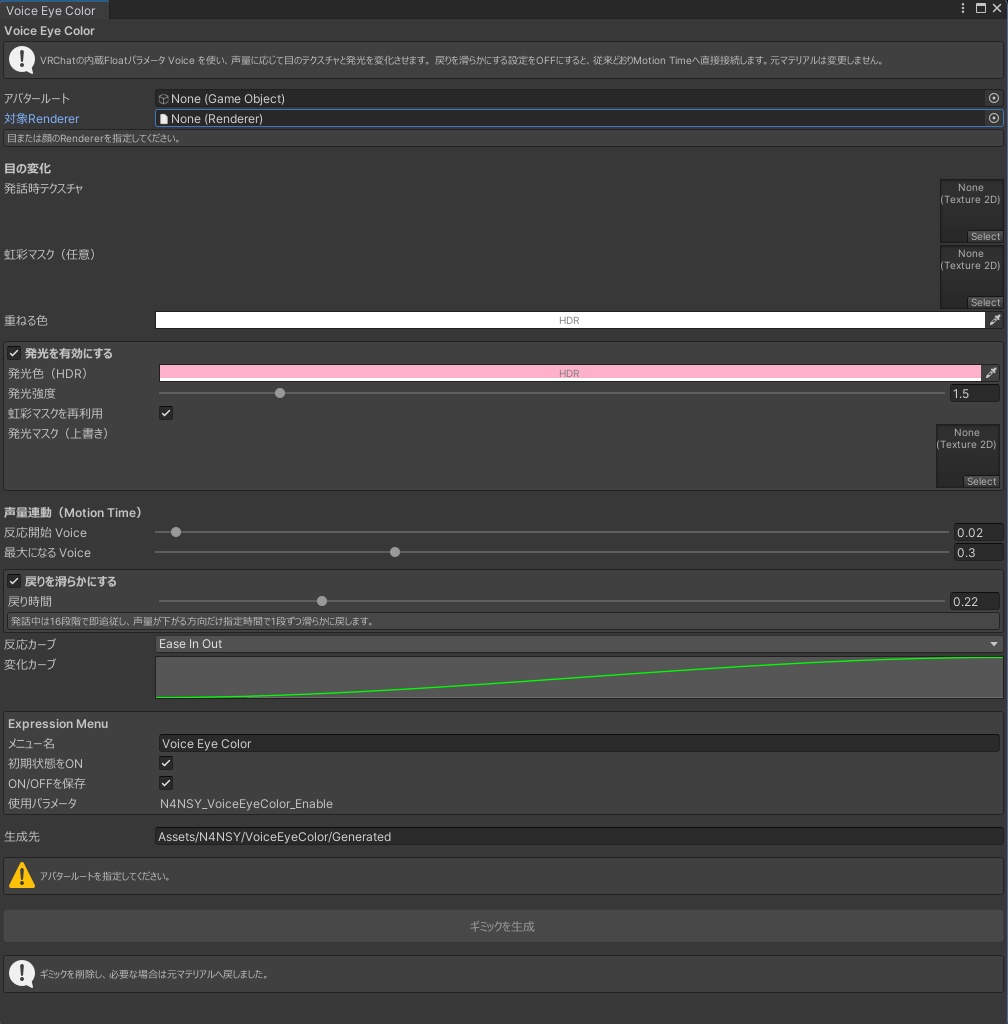Close the Voice Eye Color window

(997, 8)
